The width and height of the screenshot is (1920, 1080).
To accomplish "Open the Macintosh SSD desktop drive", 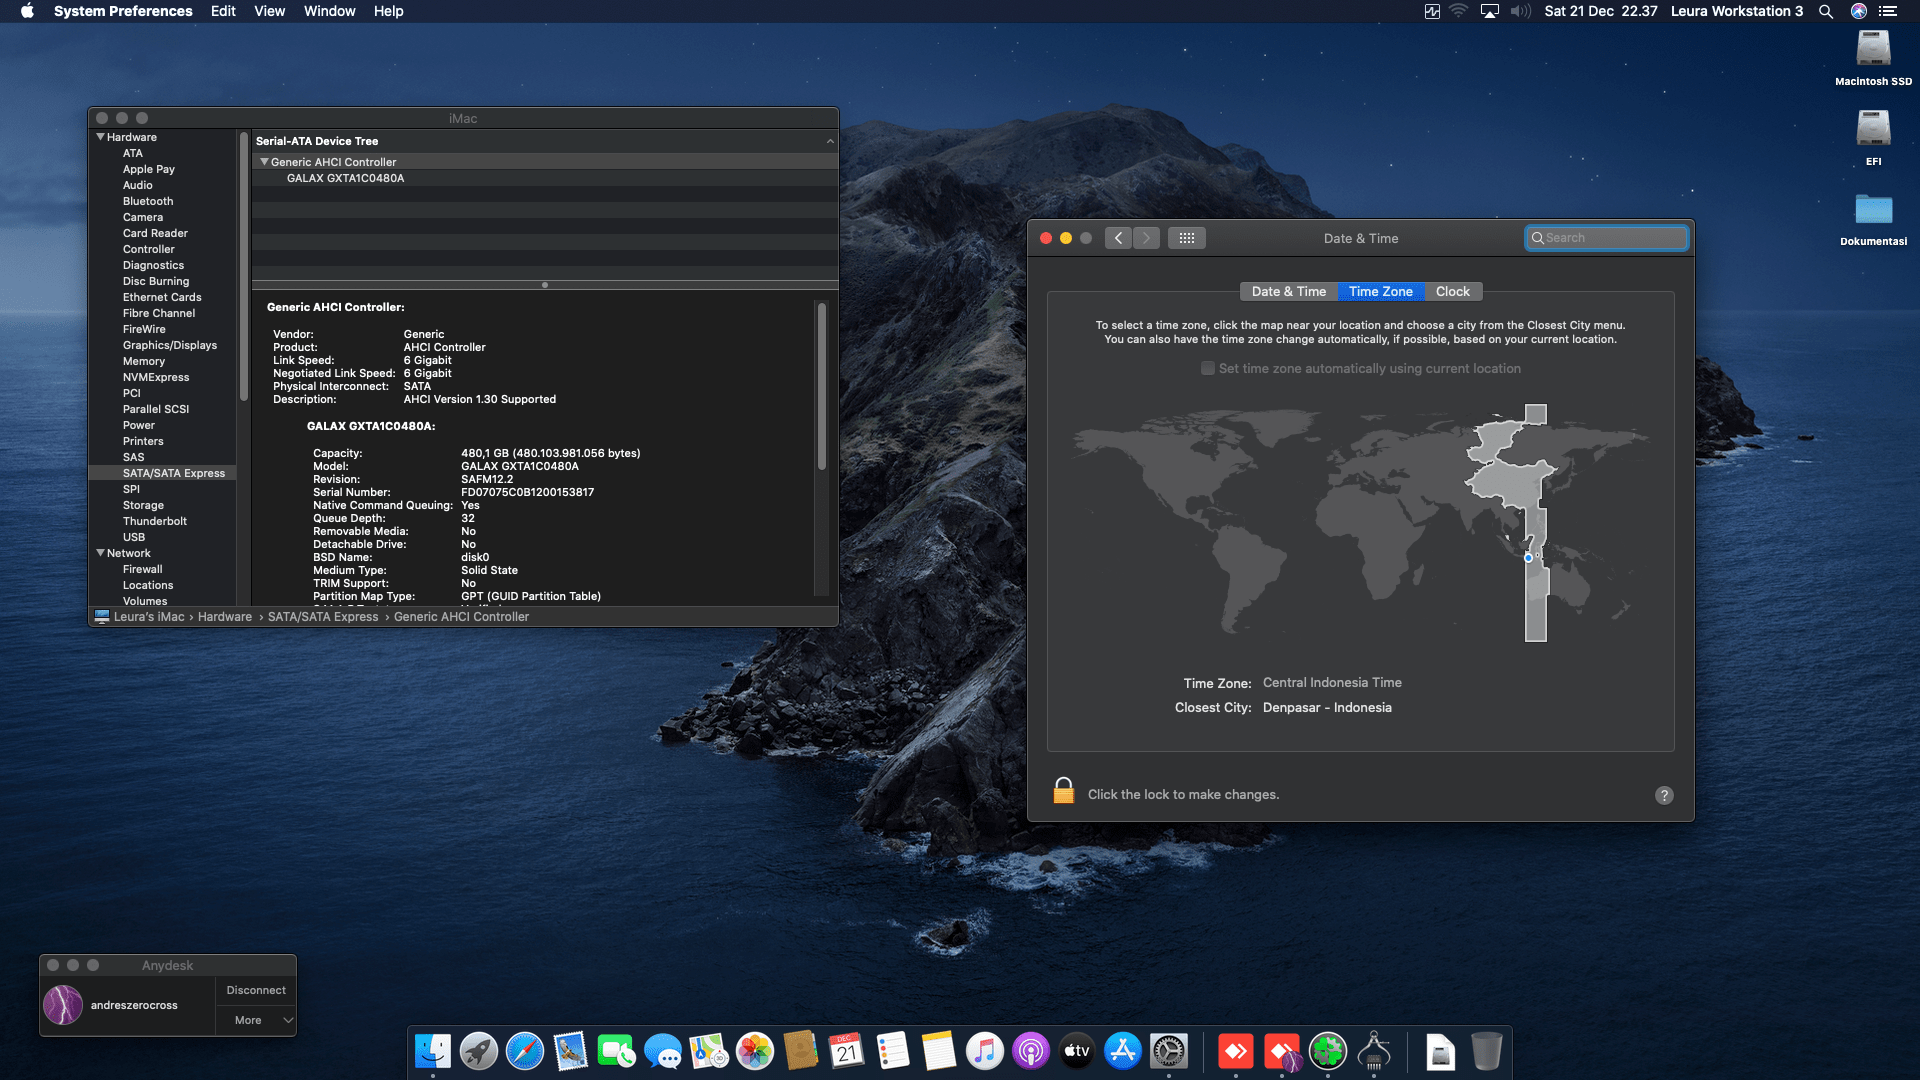I will (1873, 50).
